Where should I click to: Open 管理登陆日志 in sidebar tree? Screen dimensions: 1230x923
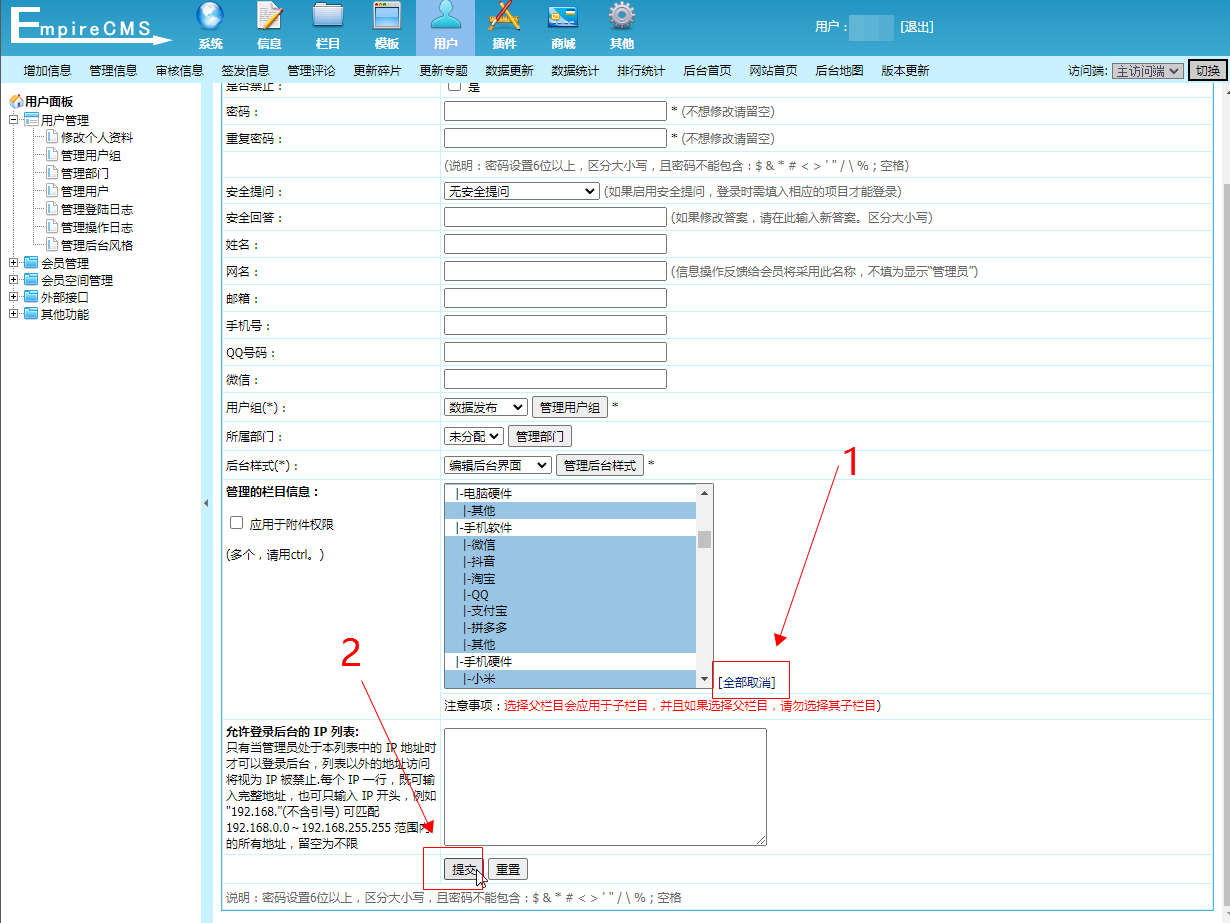[x=96, y=209]
